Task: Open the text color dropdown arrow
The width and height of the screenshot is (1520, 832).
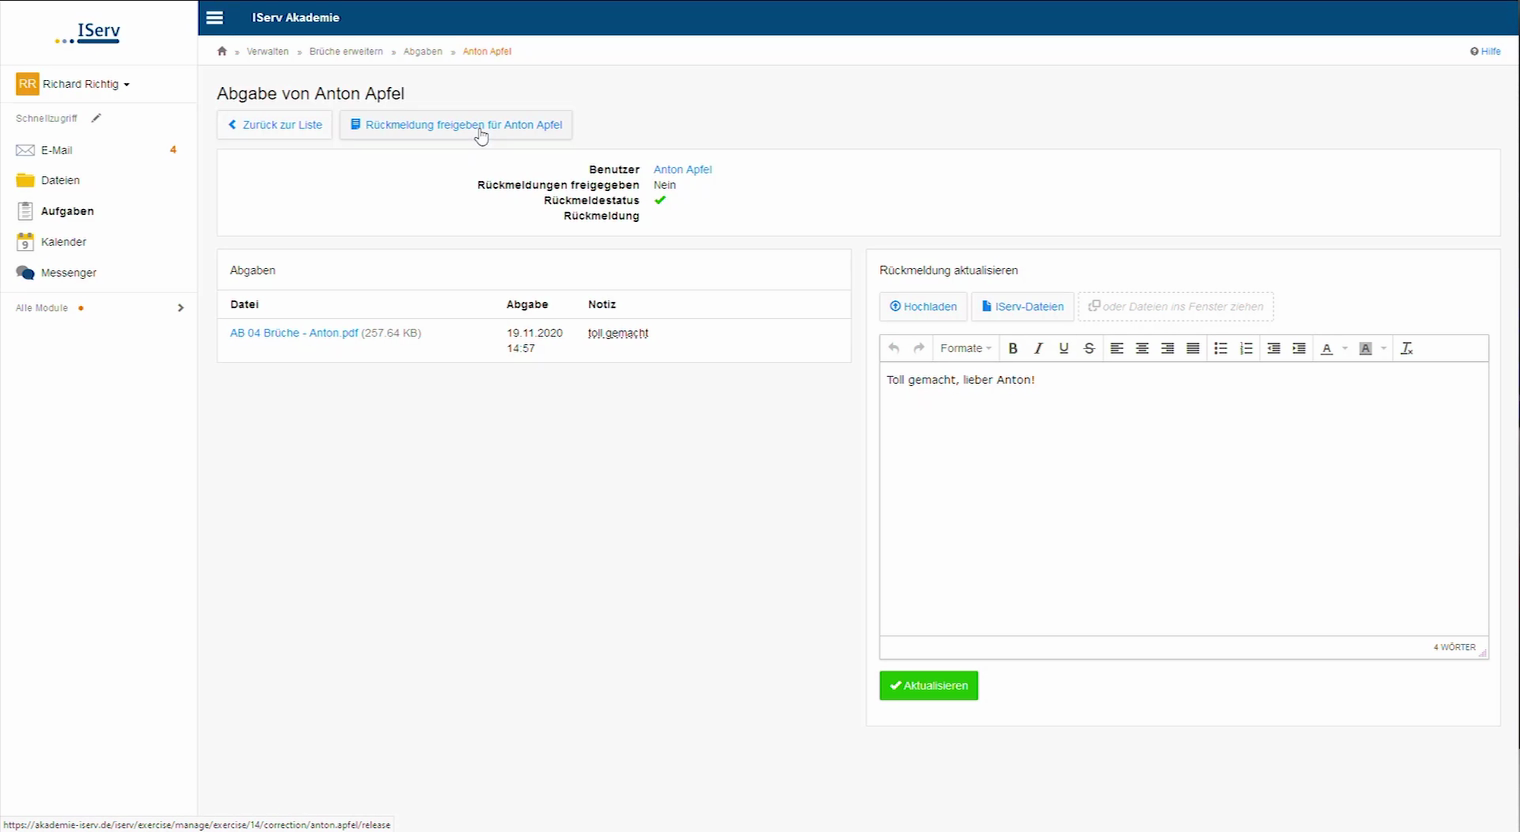Action: [1345, 348]
